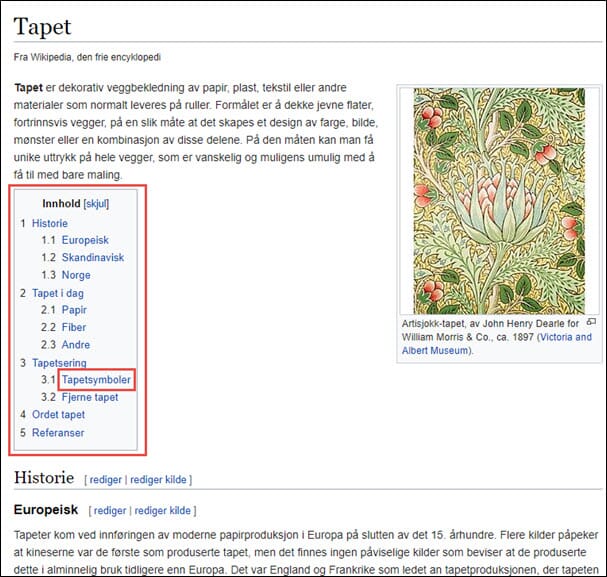Screen dimensions: 607x577
Task: Click the highlighted Tapetsymboler link
Action: 96,380
